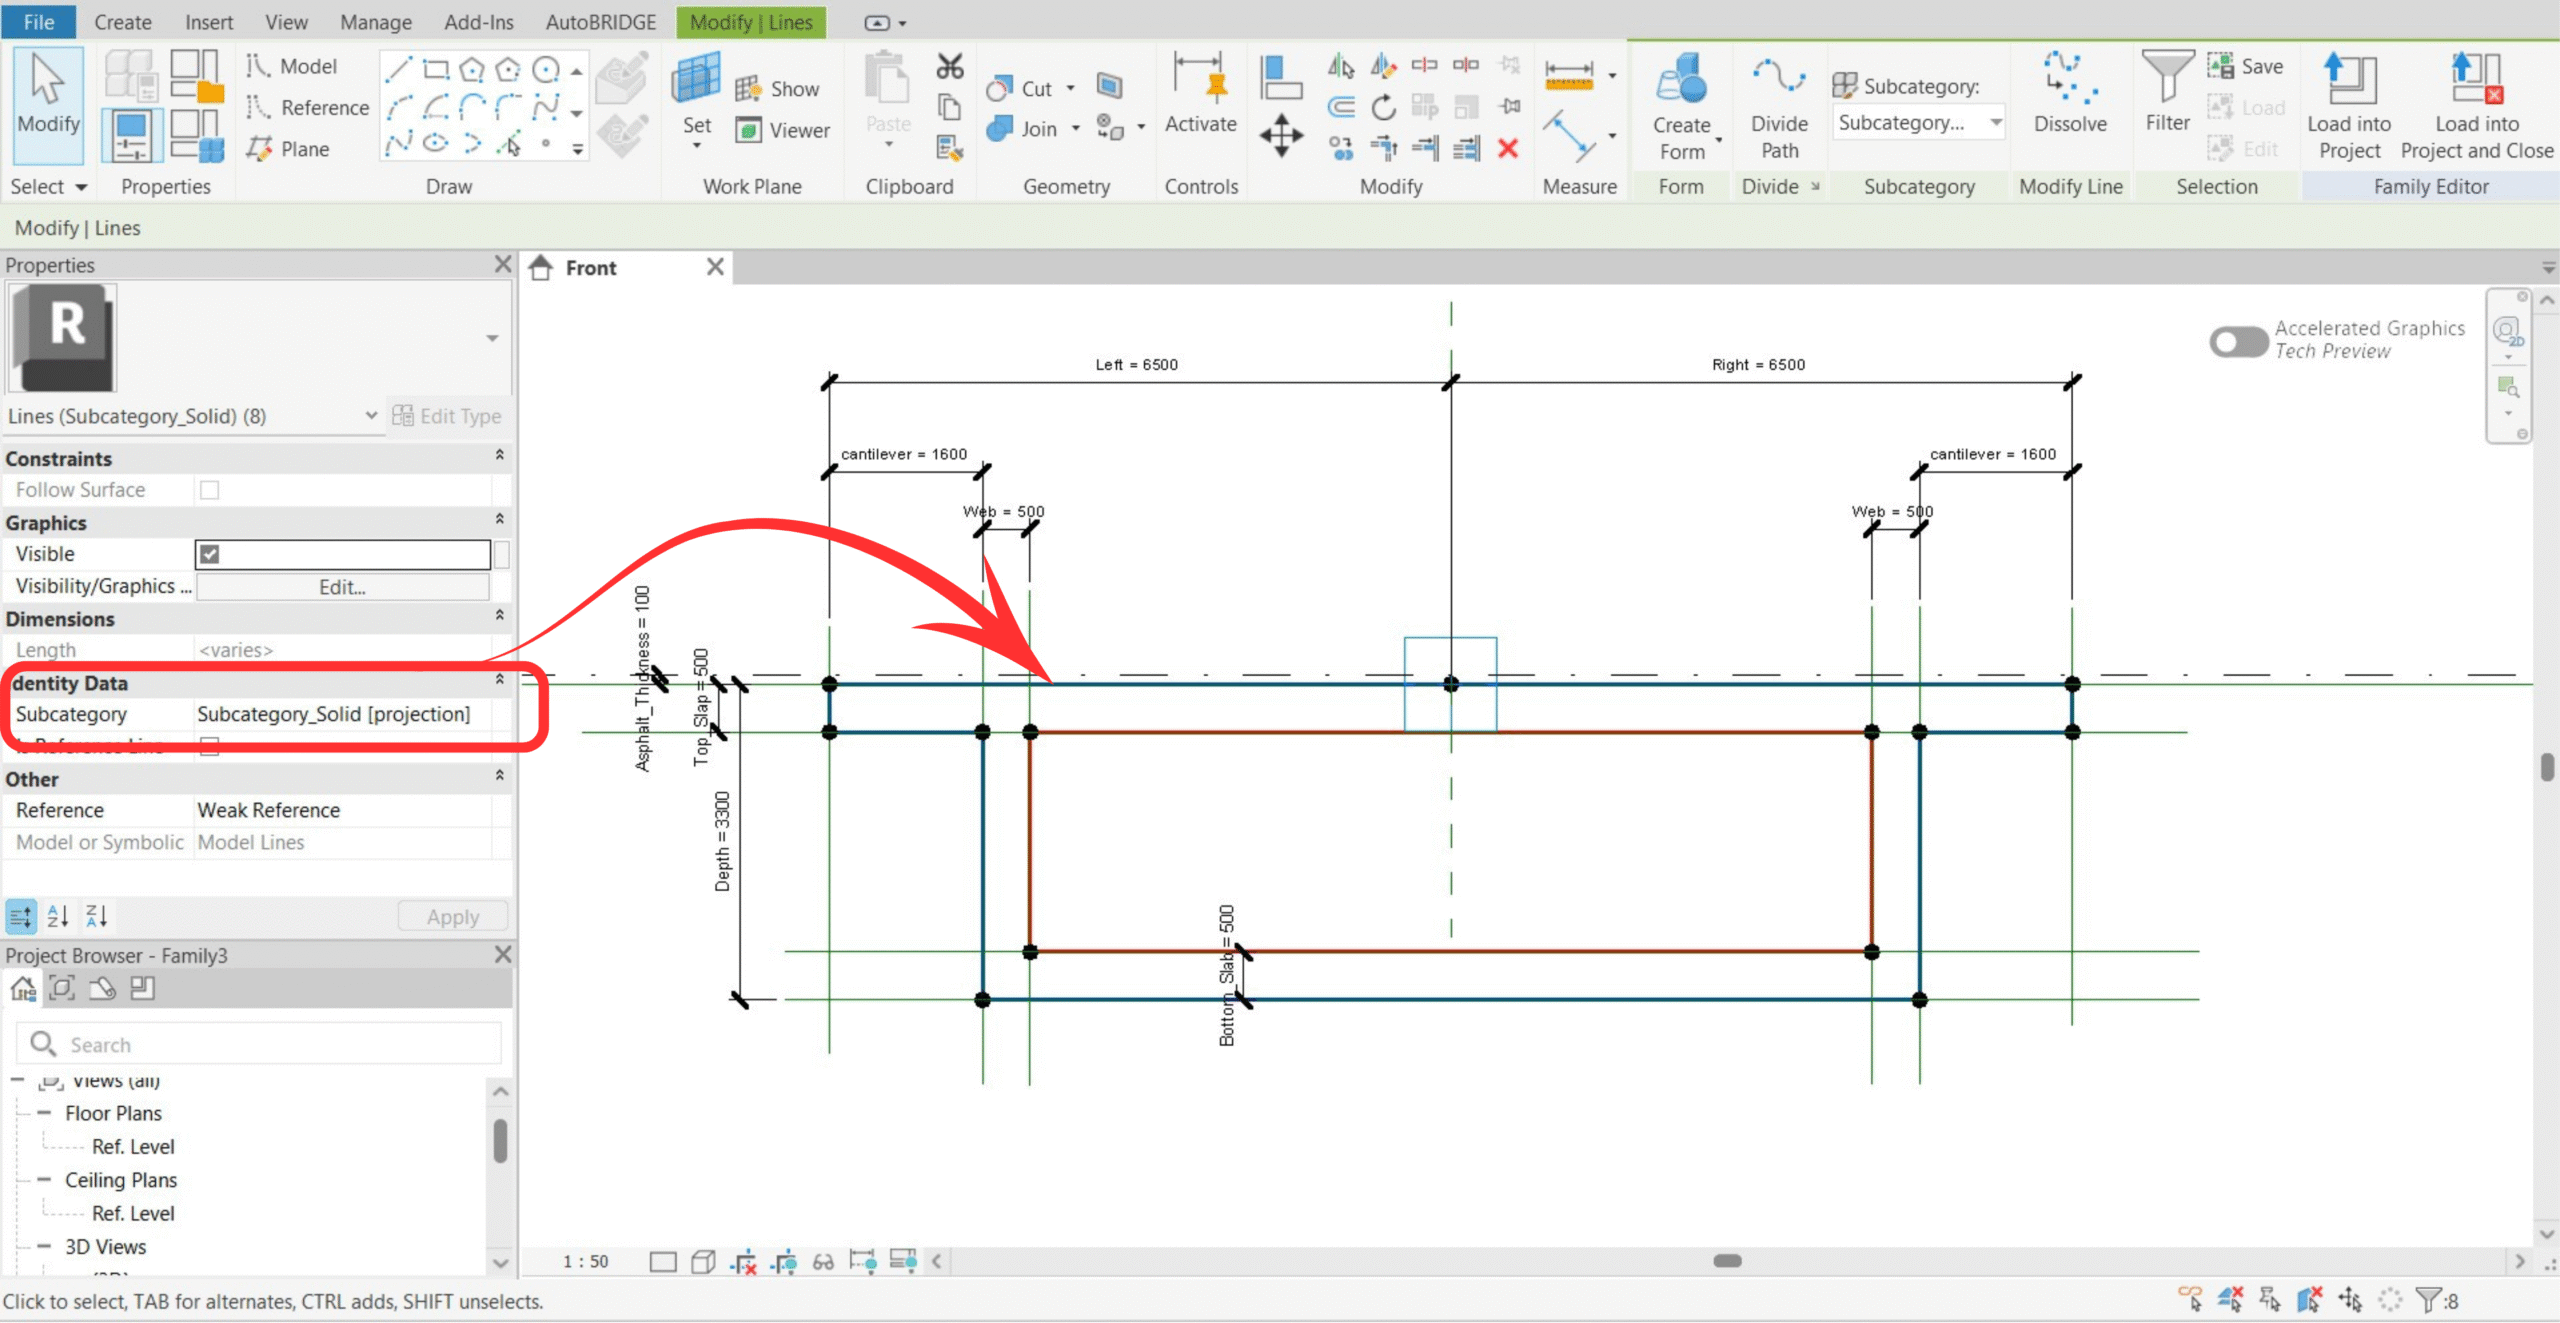The width and height of the screenshot is (2560, 1323).
Task: Select the Divide Path tool
Action: click(x=1778, y=82)
